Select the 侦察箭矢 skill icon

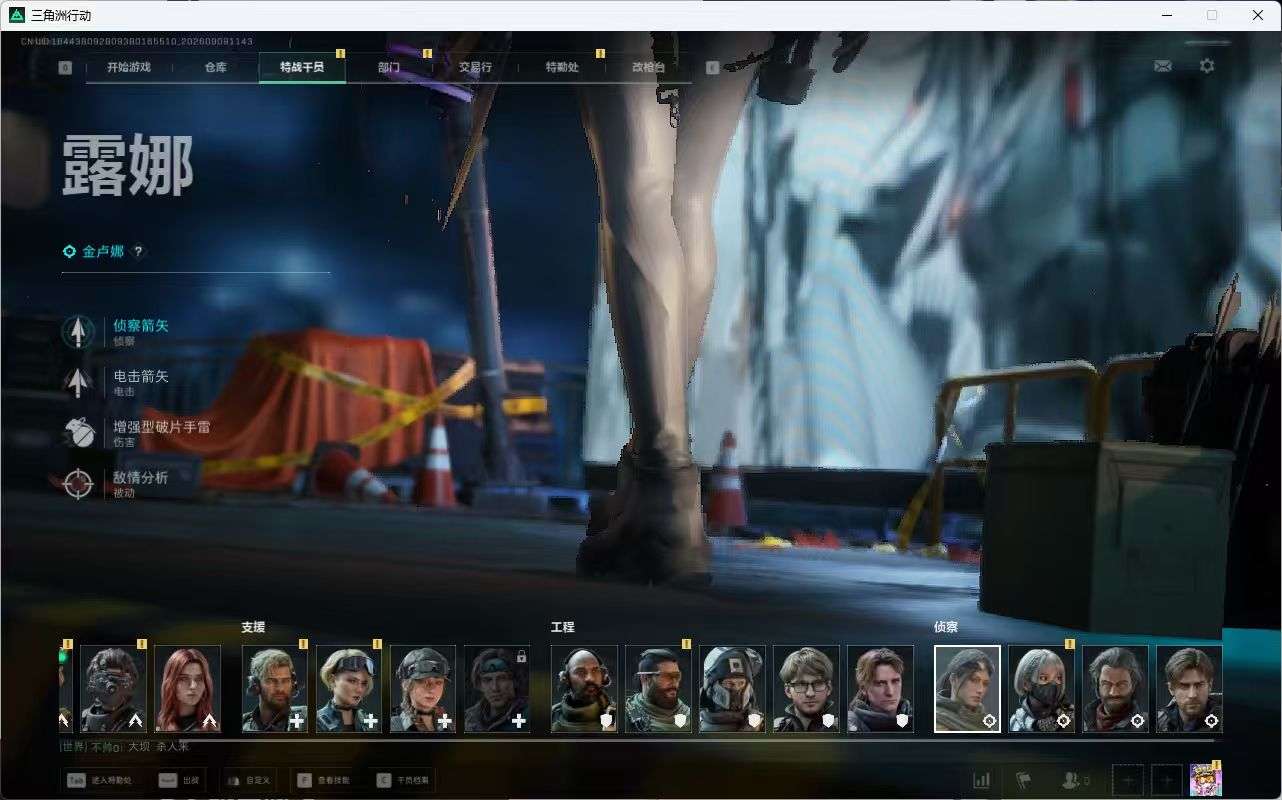(x=78, y=332)
